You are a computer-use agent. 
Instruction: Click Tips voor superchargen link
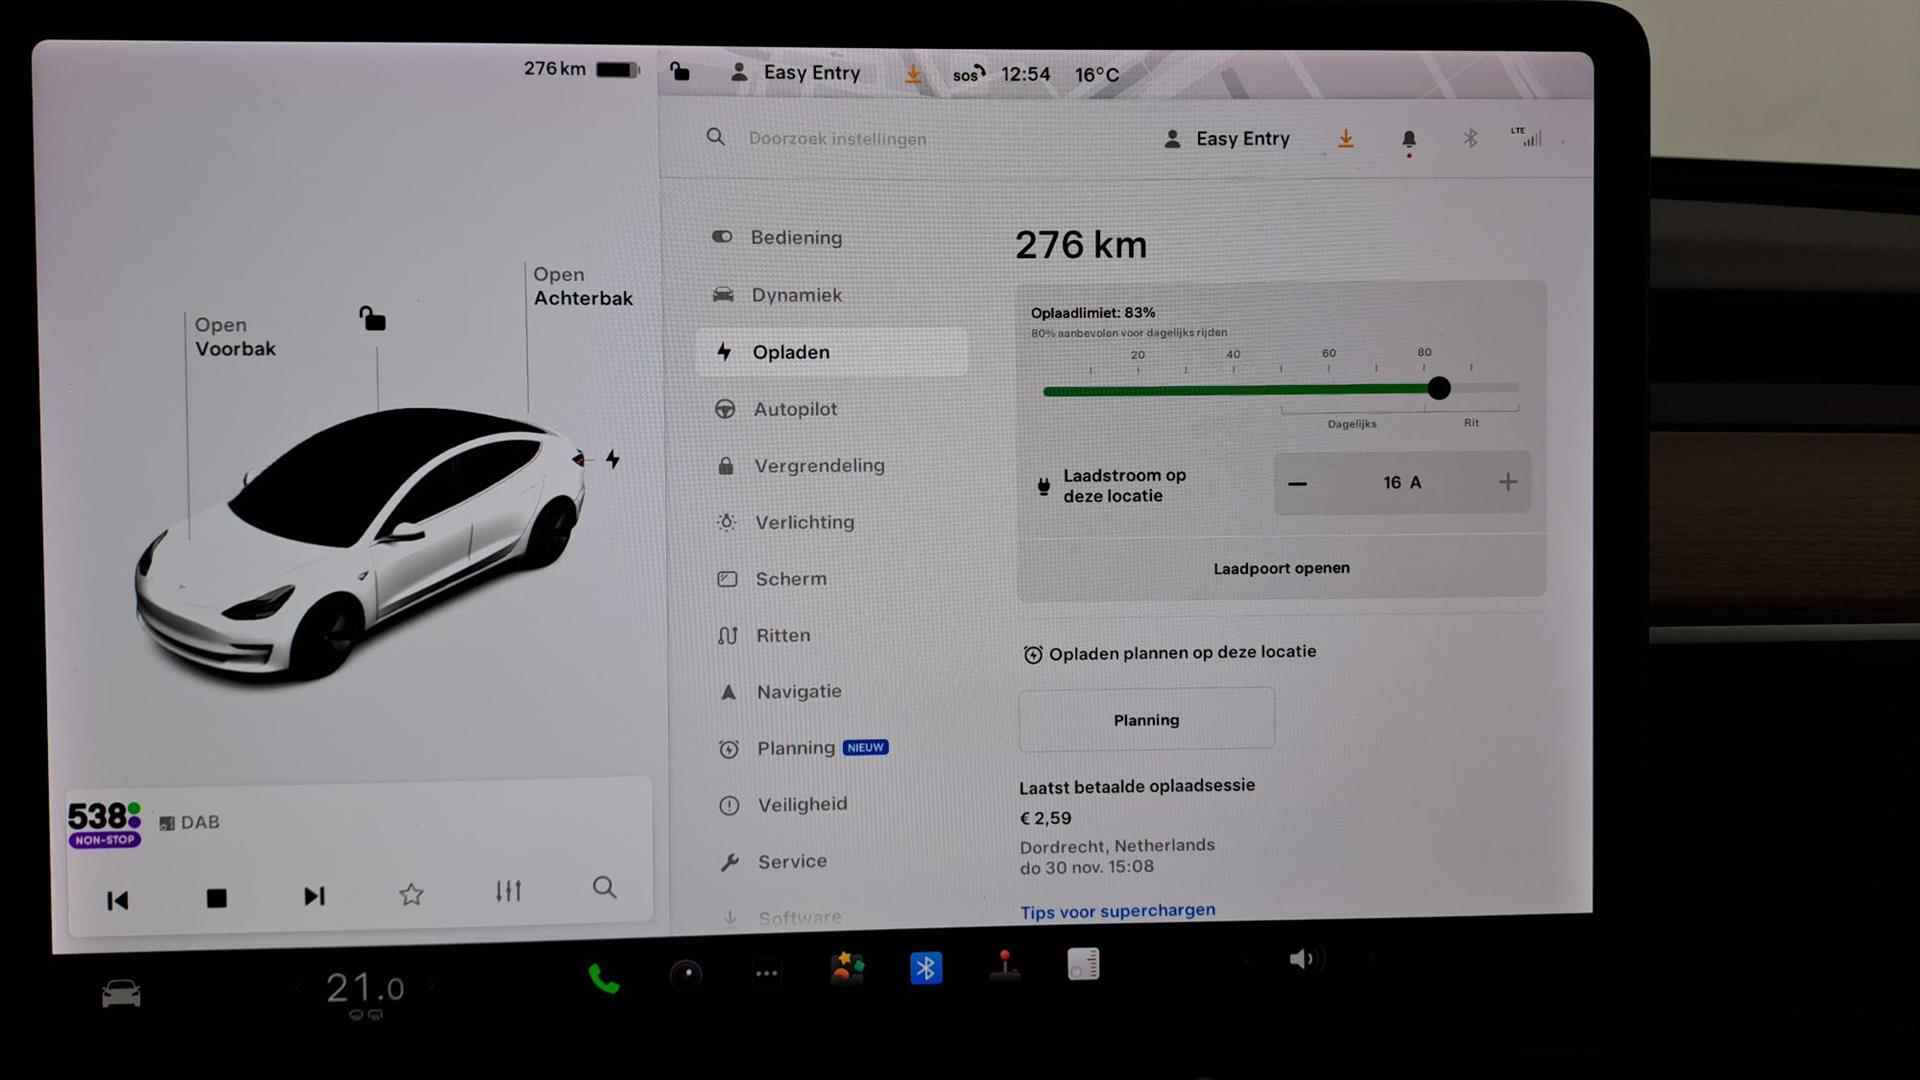(x=1118, y=910)
